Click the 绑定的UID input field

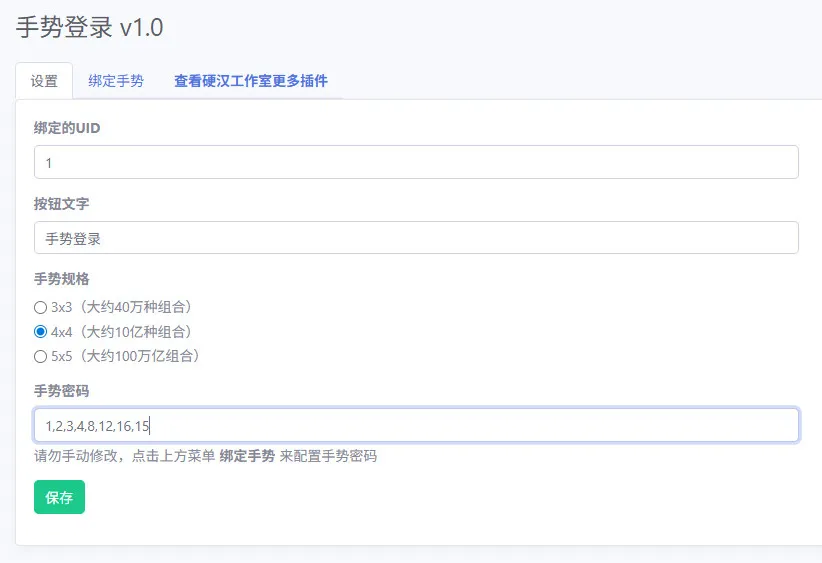416,162
